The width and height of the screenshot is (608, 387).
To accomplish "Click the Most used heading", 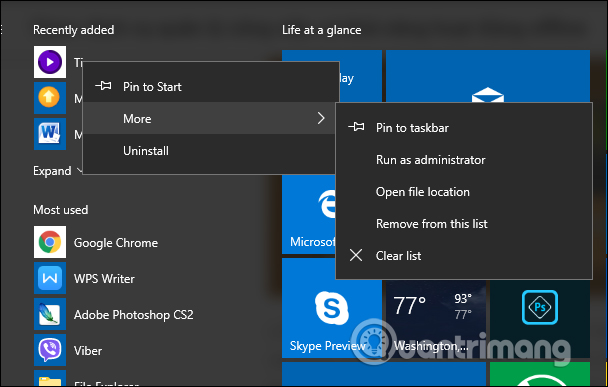I will click(x=60, y=210).
